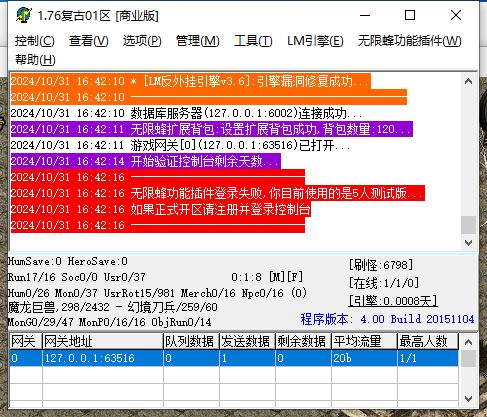Click the 网关地址 column header
Image resolution: width=487 pixels, height=417 pixels.
coord(103,341)
